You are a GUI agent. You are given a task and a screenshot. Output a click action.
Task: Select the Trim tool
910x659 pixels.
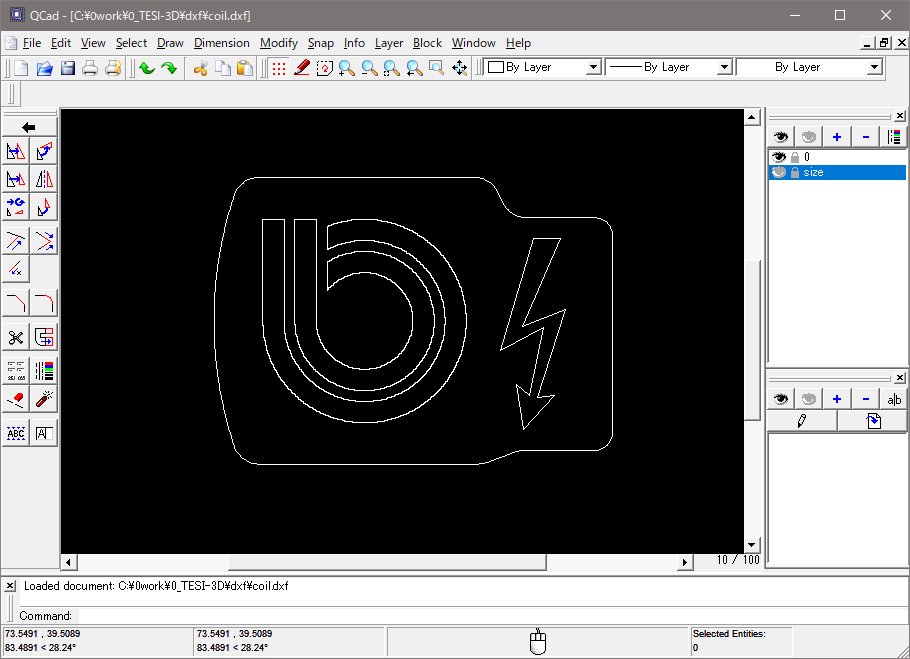16,241
